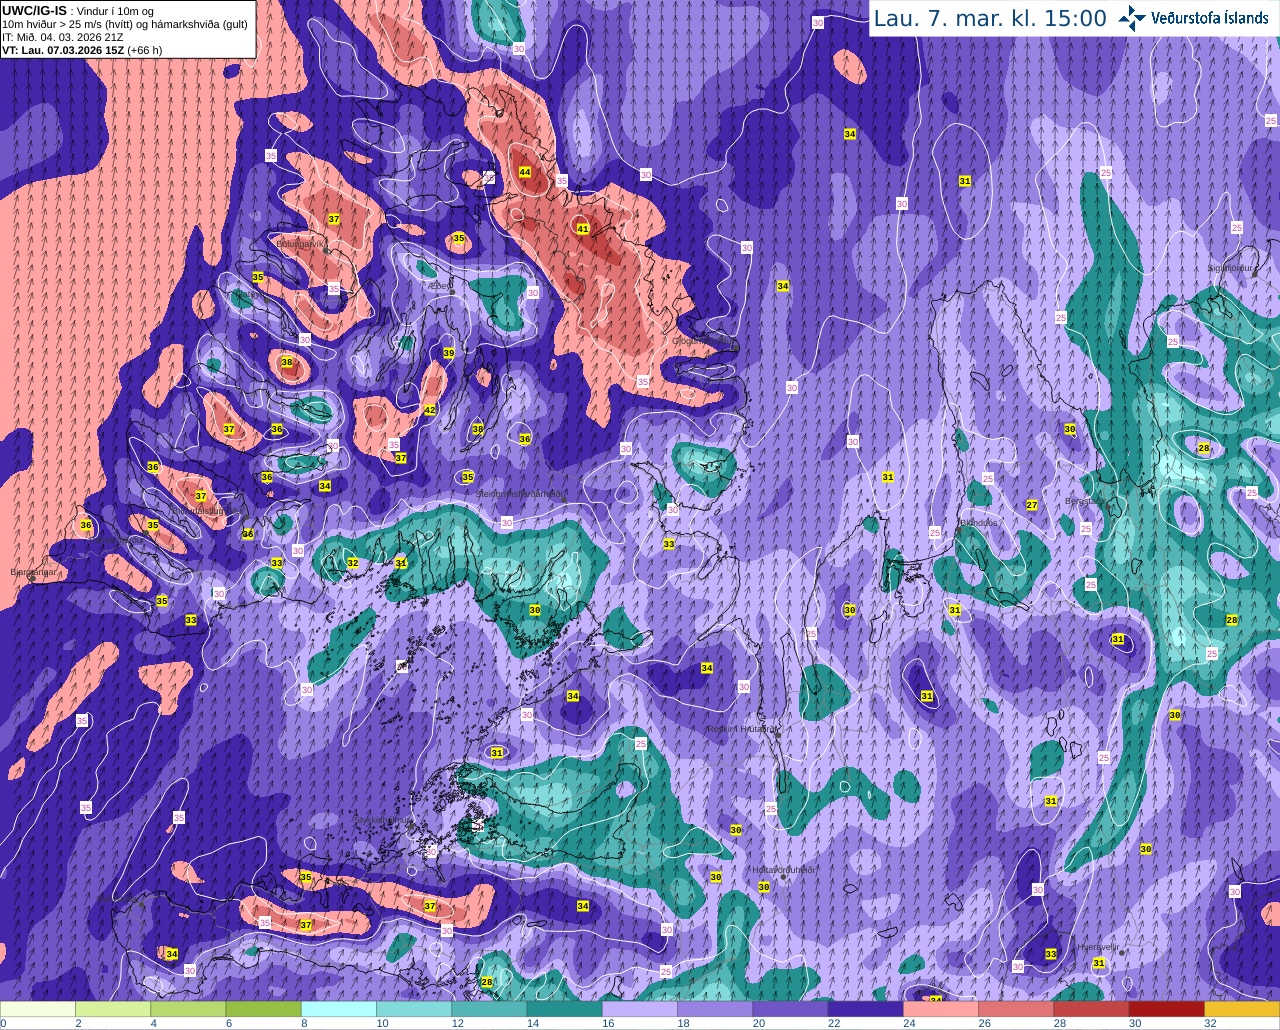Click the Hveravellir station label

1098,945
